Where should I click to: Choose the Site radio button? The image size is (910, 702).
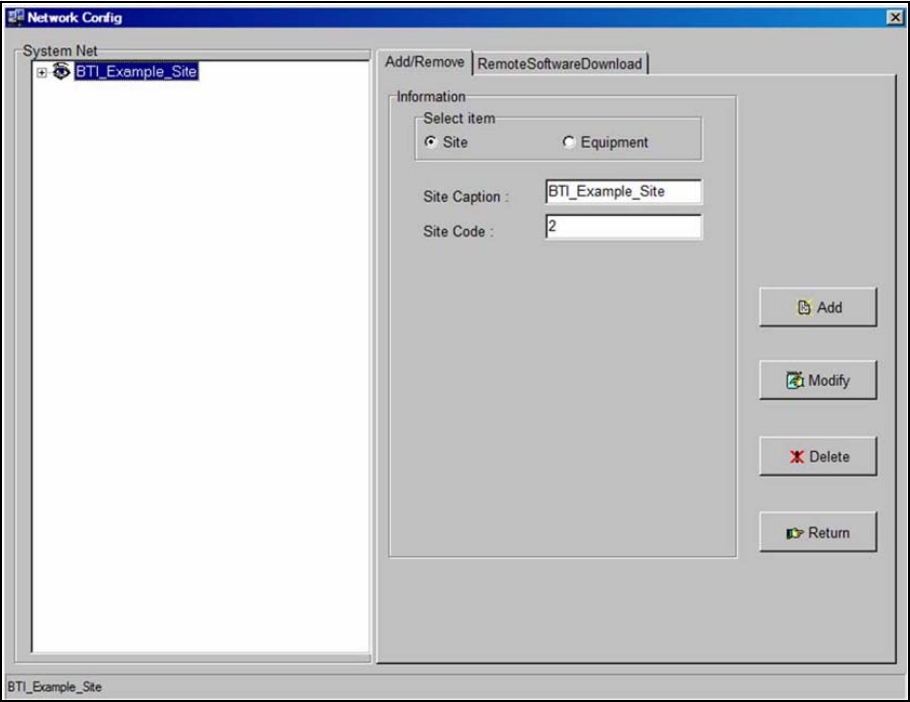click(x=430, y=142)
